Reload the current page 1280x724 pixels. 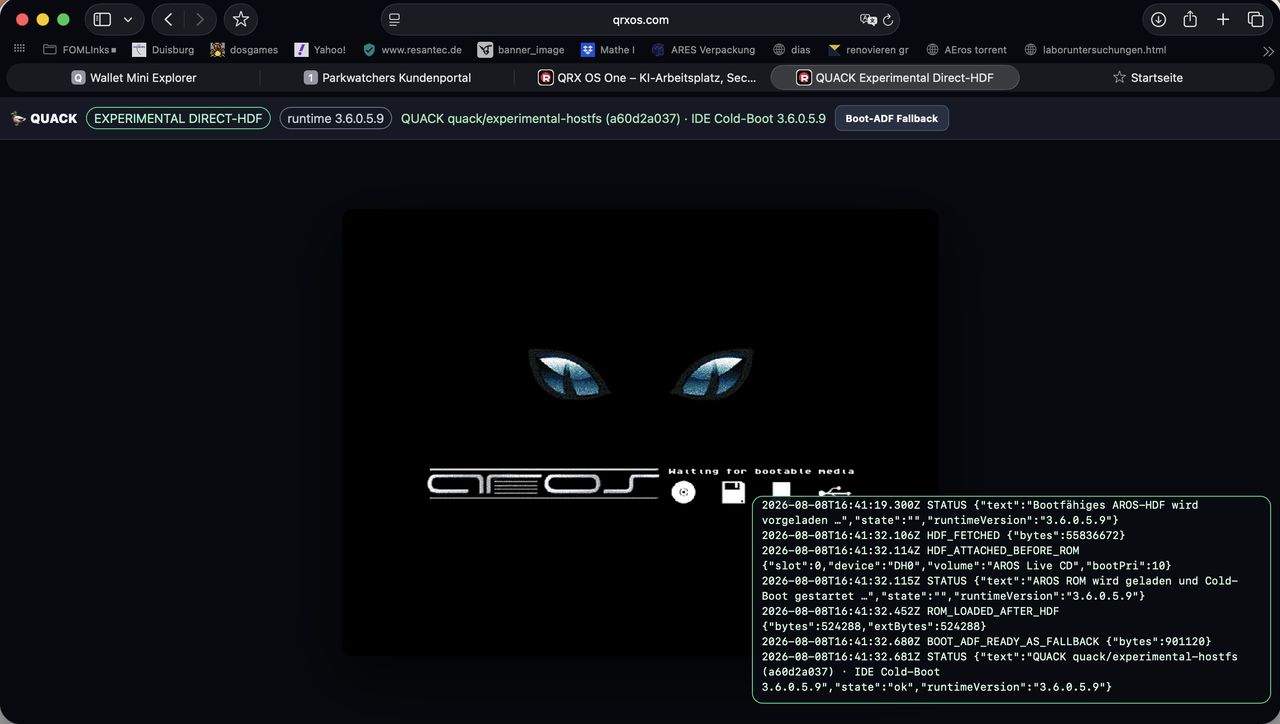[888, 19]
